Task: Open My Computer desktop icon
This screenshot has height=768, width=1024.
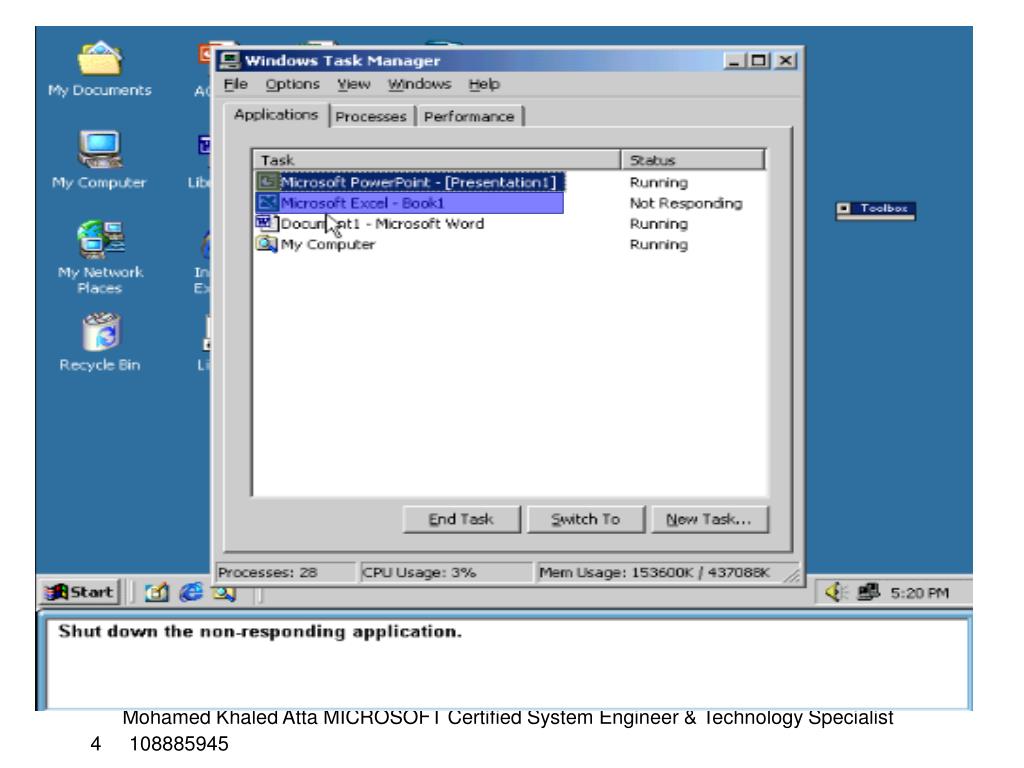Action: coord(99,160)
